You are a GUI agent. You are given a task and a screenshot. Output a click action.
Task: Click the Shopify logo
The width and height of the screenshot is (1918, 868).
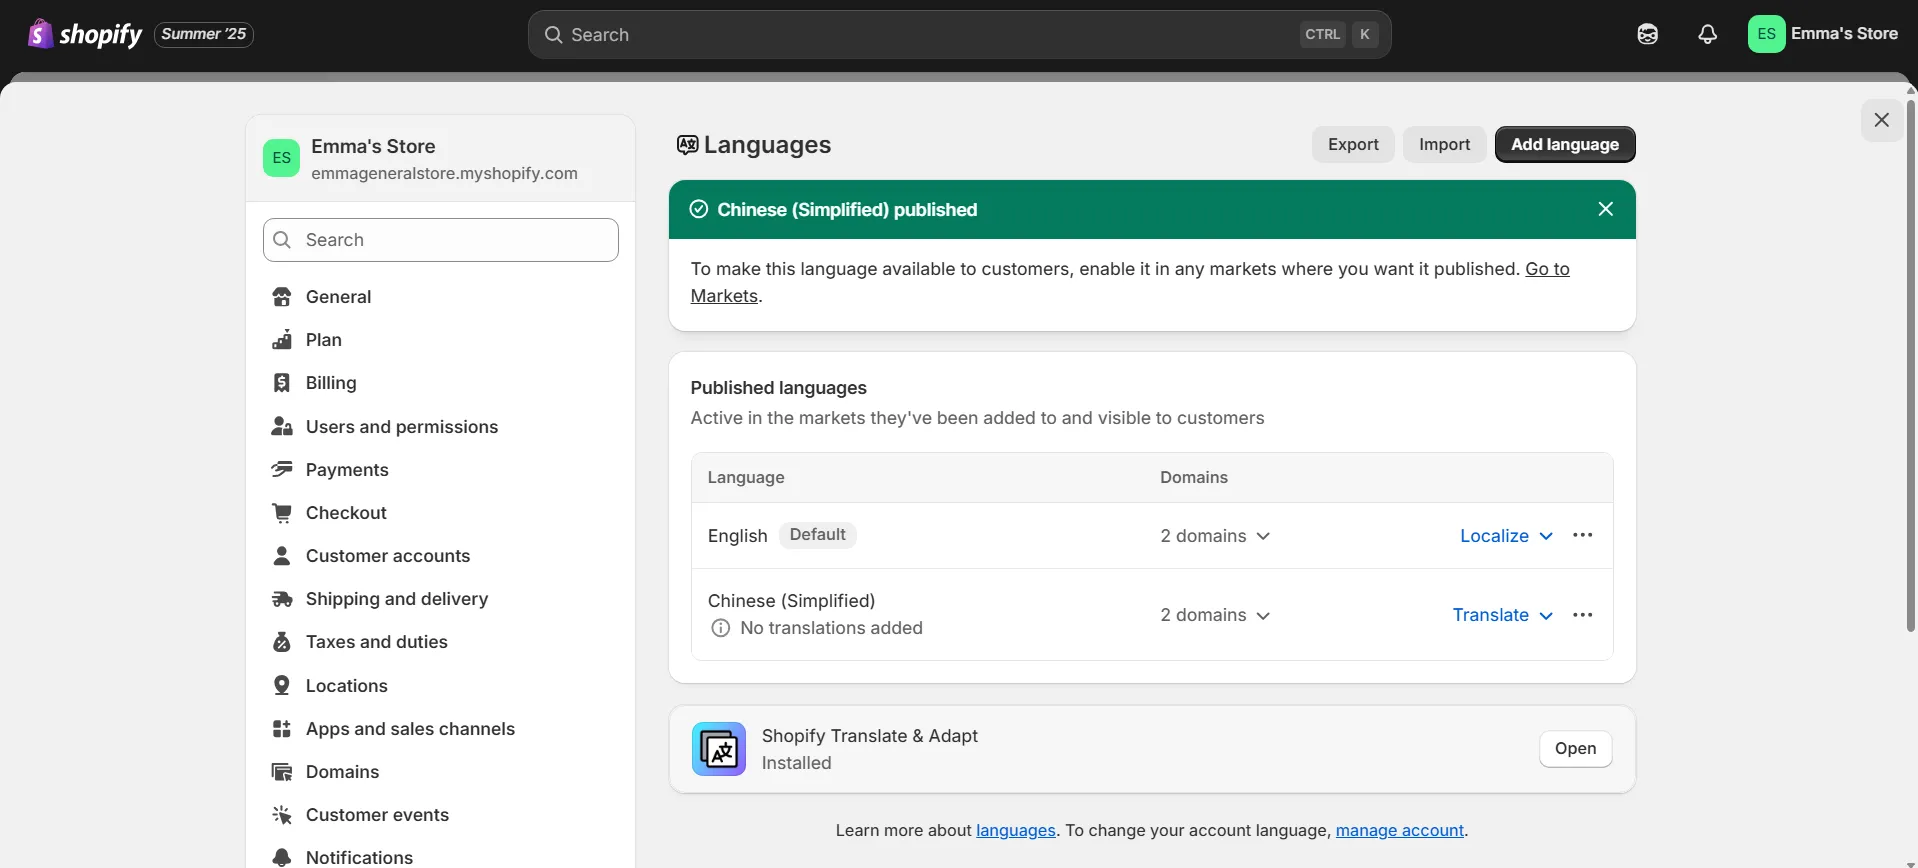pos(85,34)
